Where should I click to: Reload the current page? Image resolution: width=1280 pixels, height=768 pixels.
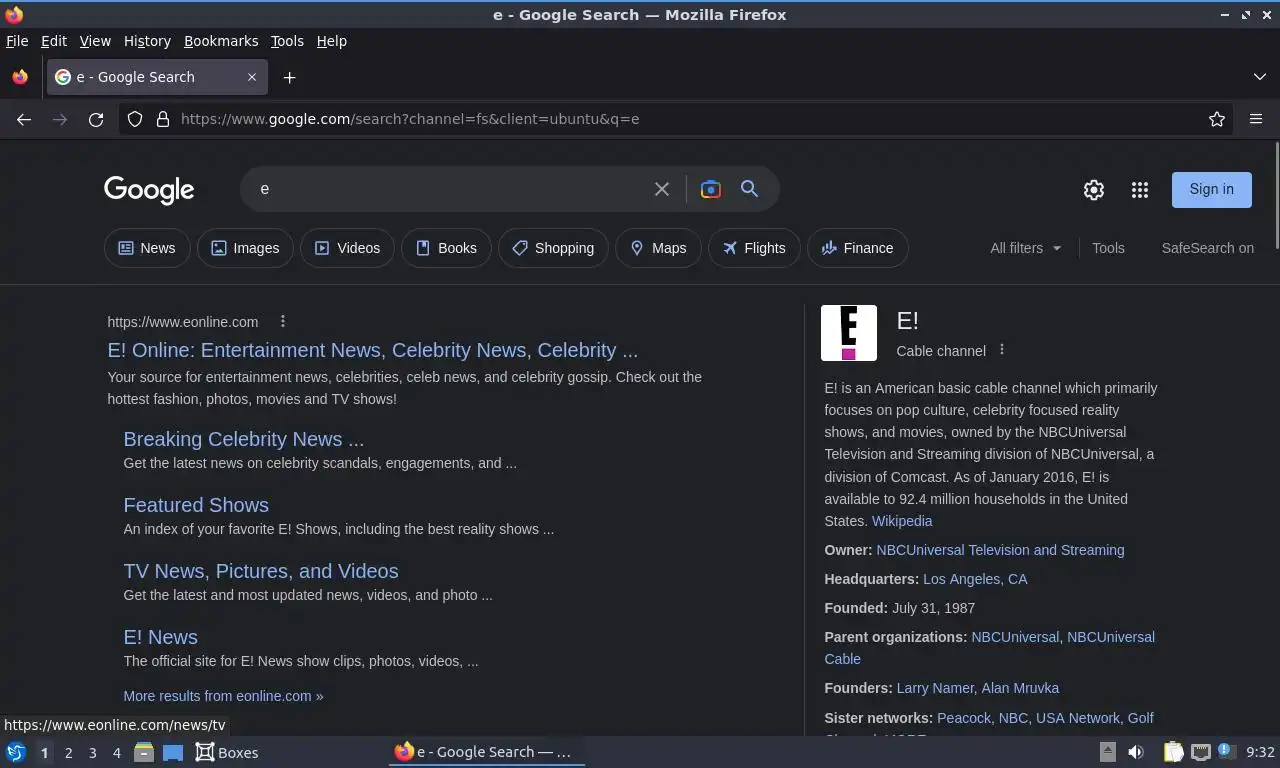click(96, 119)
